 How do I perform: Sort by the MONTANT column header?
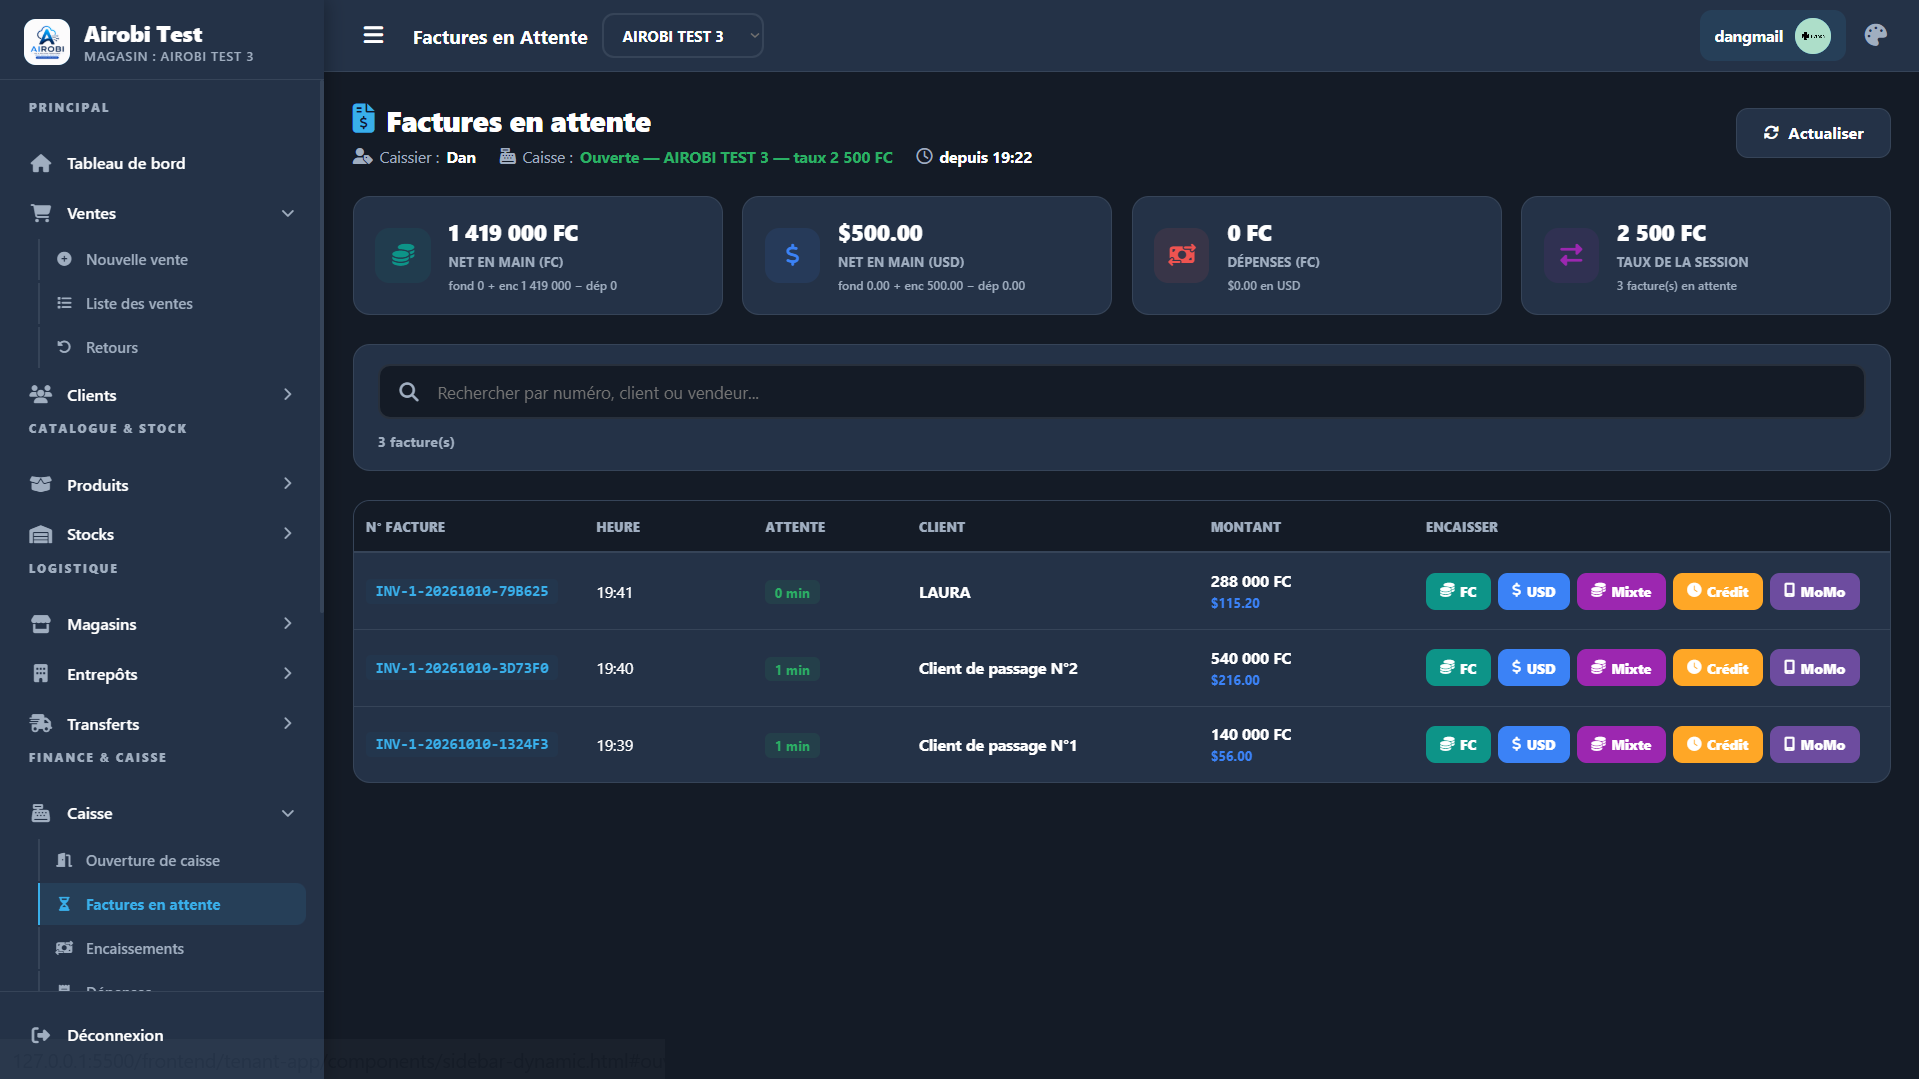tap(1245, 527)
